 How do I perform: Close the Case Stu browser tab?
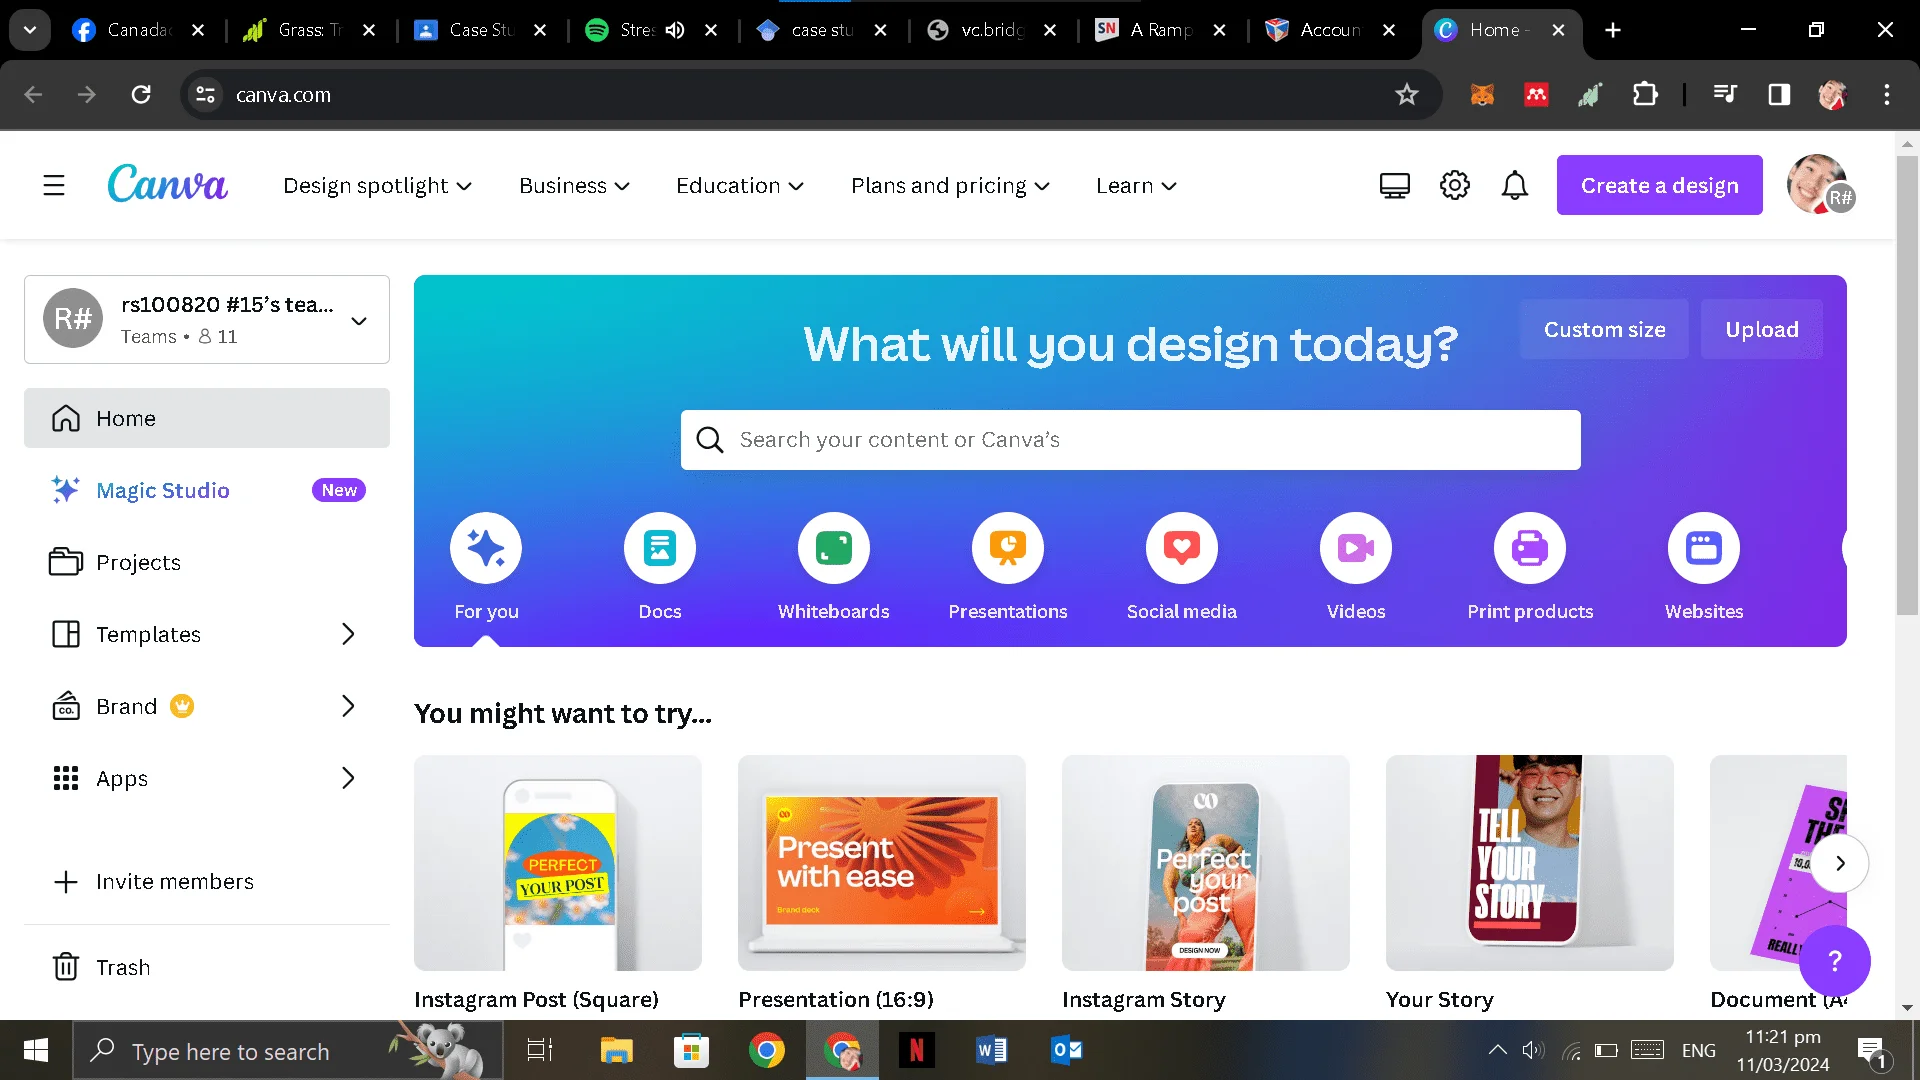[x=540, y=30]
